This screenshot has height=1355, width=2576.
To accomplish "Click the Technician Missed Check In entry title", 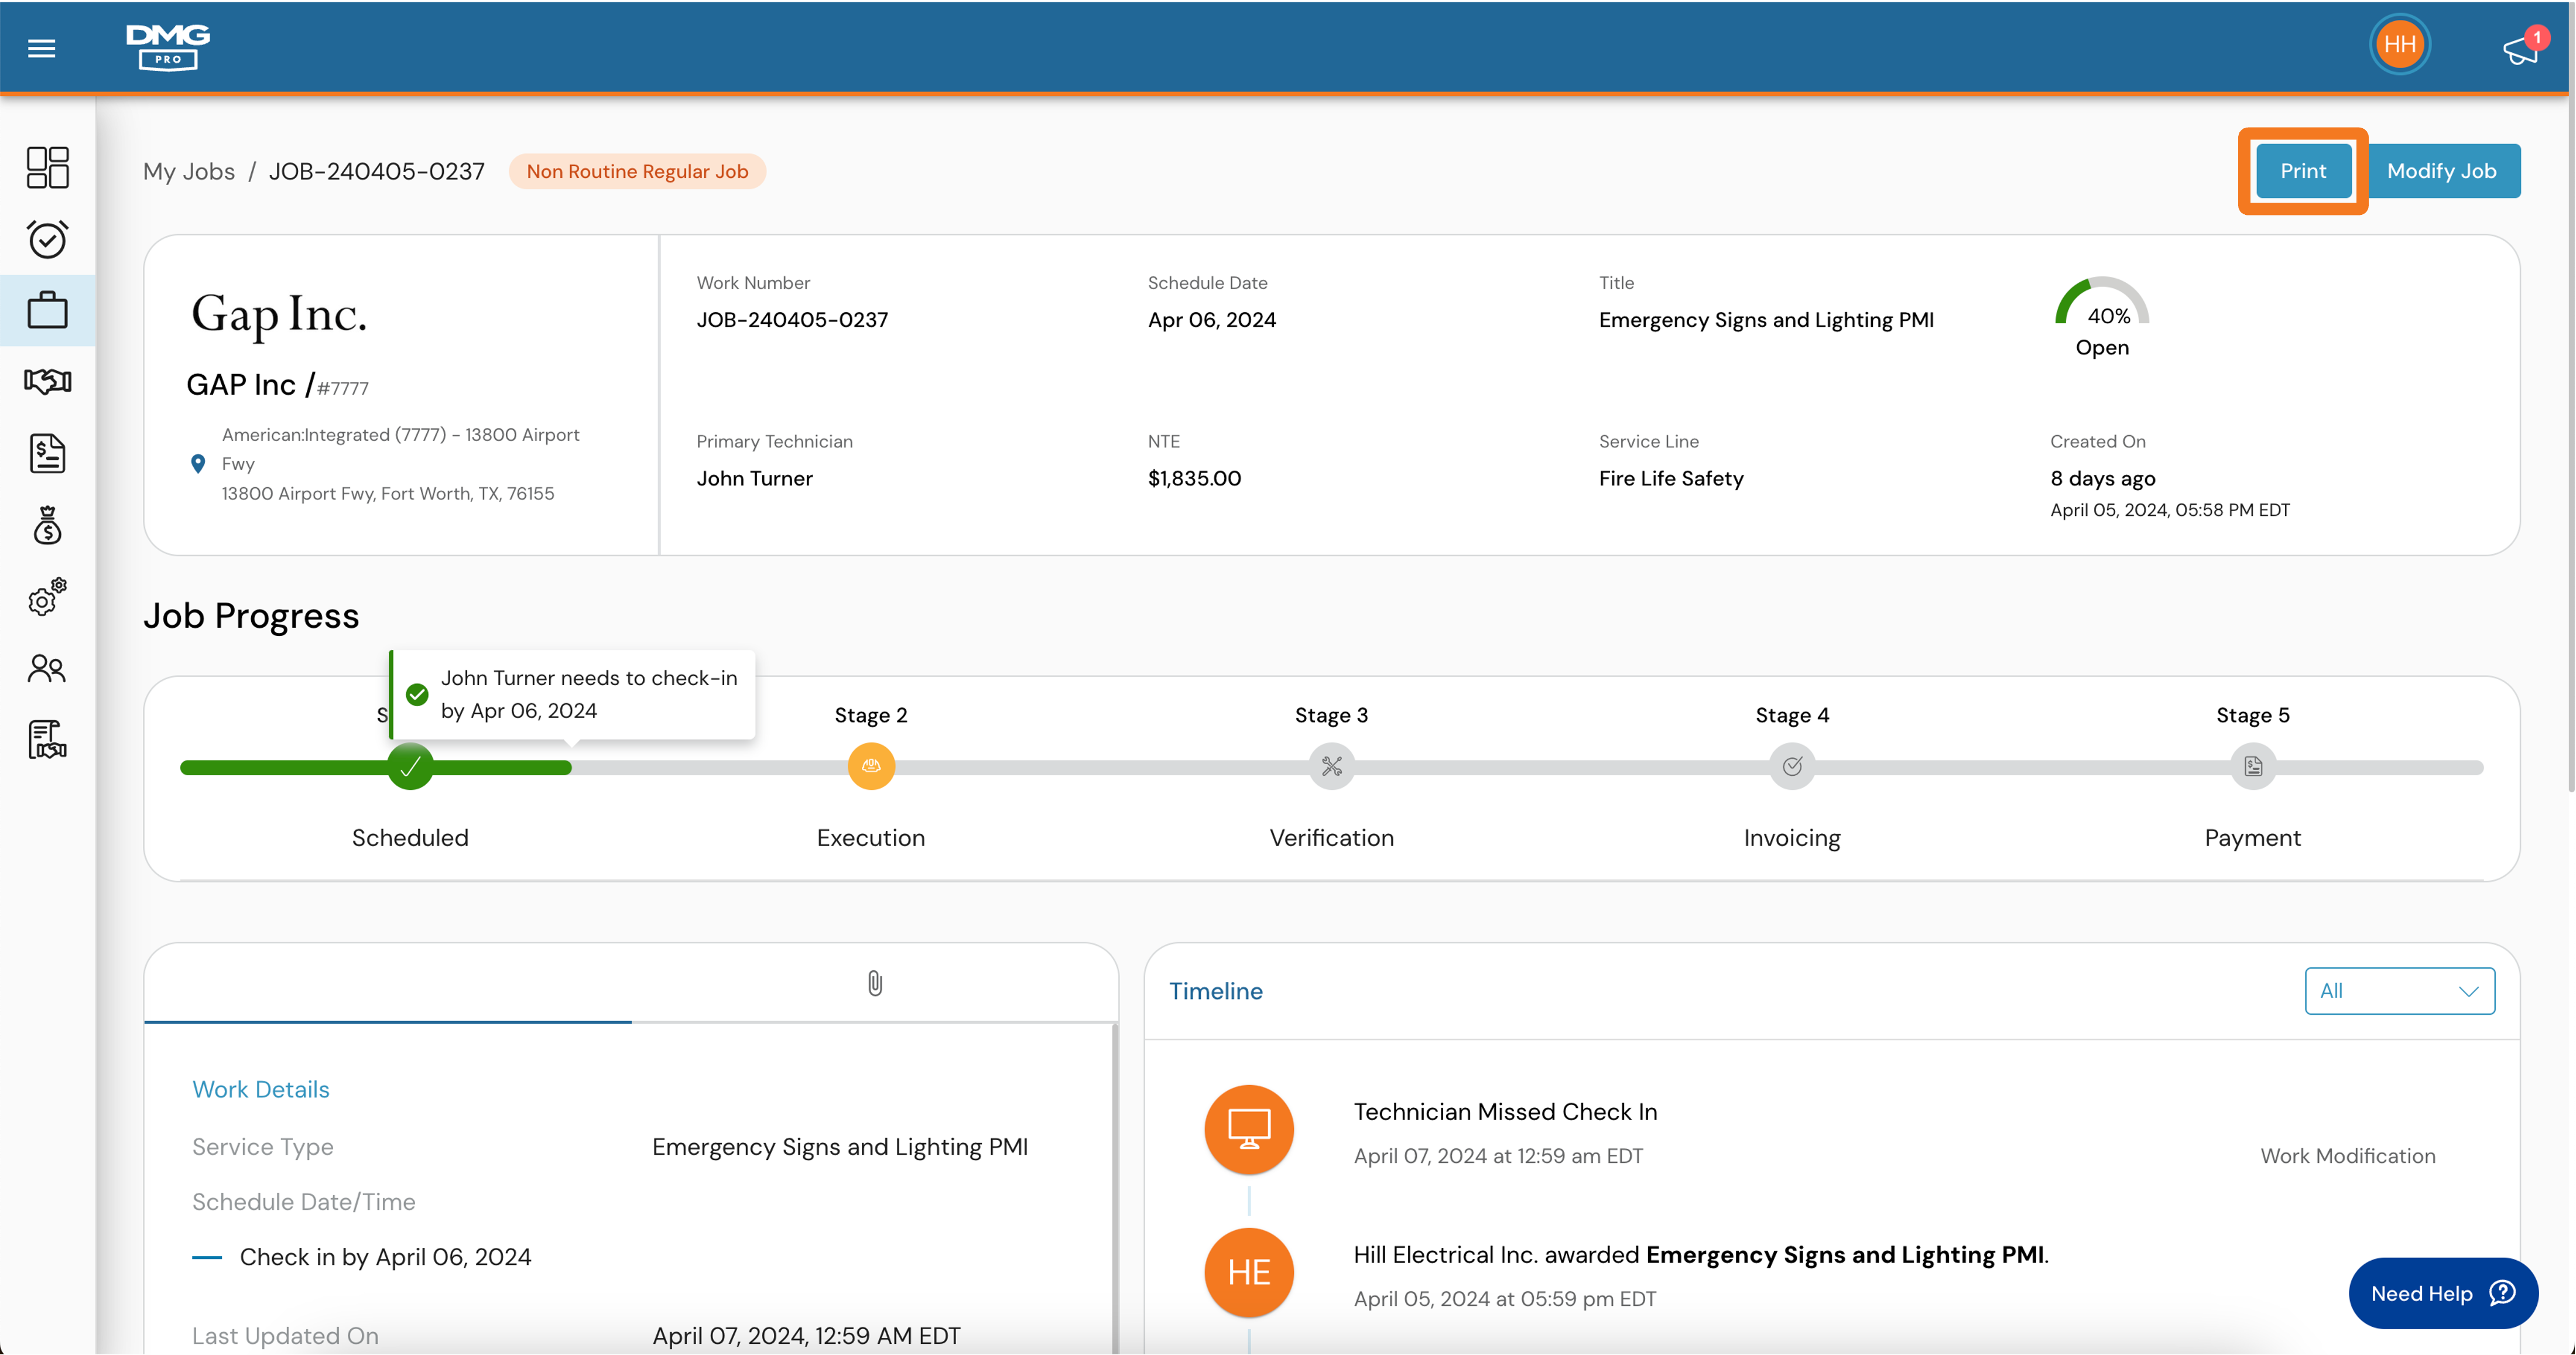I will (x=1505, y=1112).
